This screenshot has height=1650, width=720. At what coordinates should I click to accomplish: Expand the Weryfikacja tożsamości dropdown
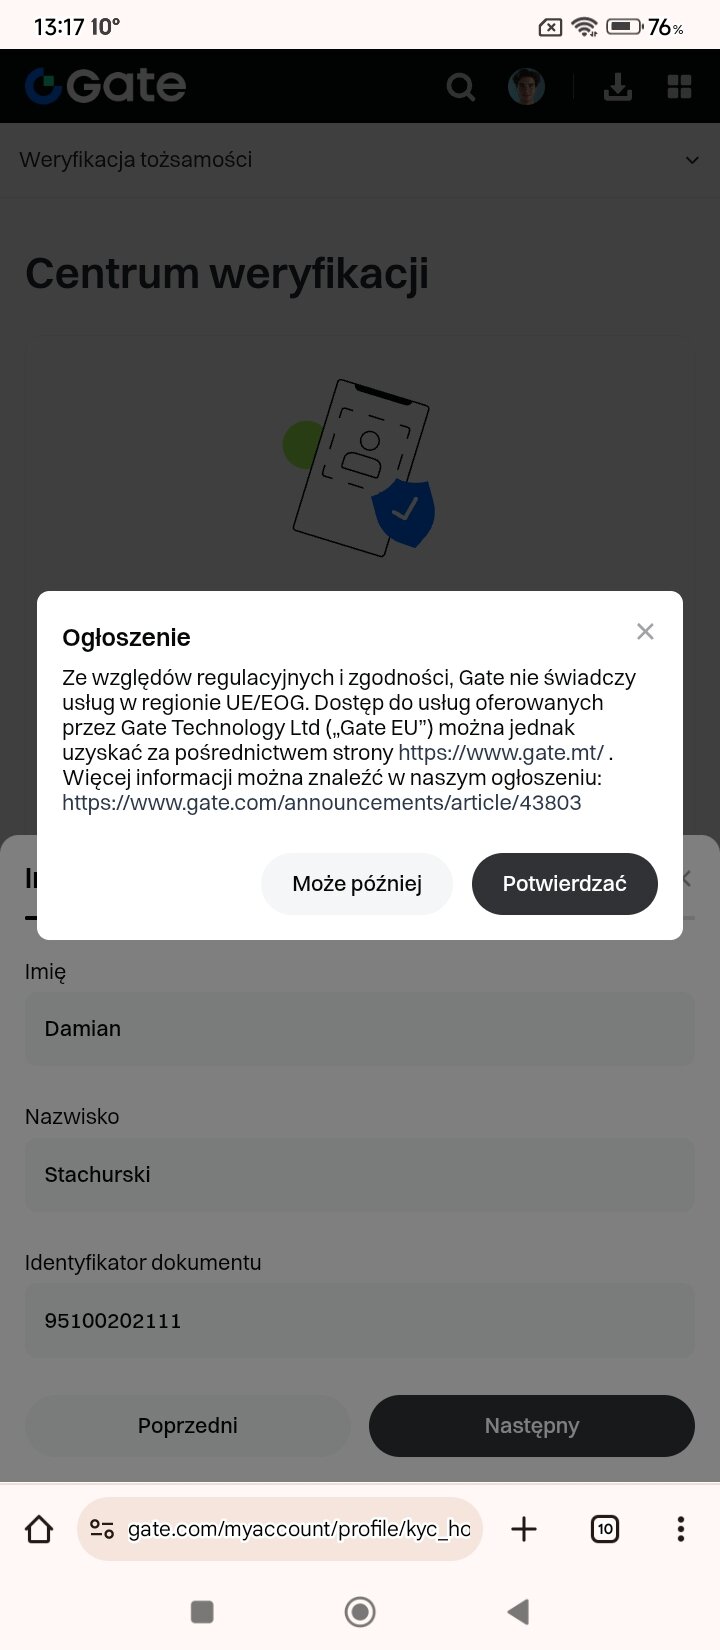pyautogui.click(x=691, y=160)
